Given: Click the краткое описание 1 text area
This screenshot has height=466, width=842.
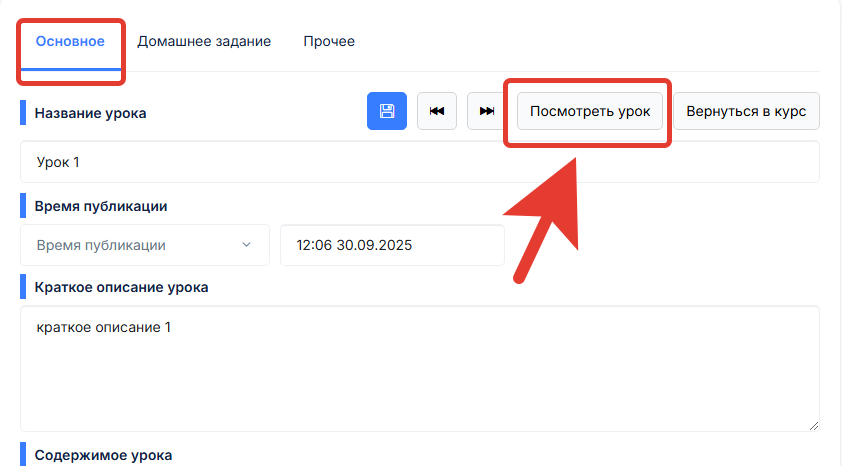Looking at the screenshot, I should [420, 369].
